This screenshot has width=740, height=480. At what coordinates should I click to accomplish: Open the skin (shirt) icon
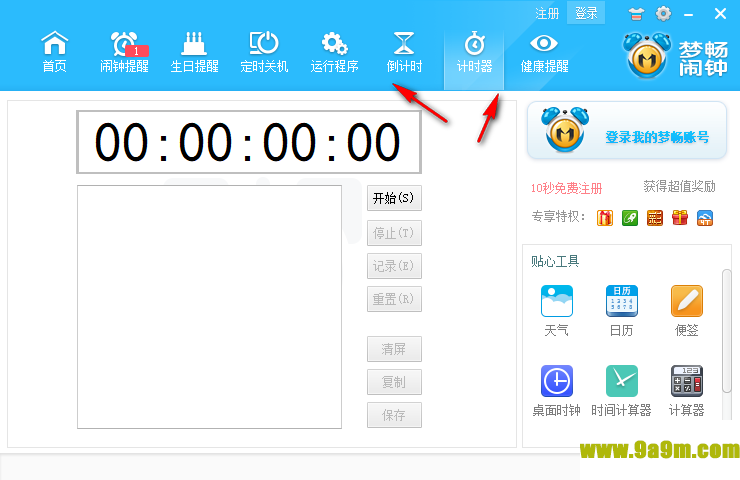coord(636,14)
